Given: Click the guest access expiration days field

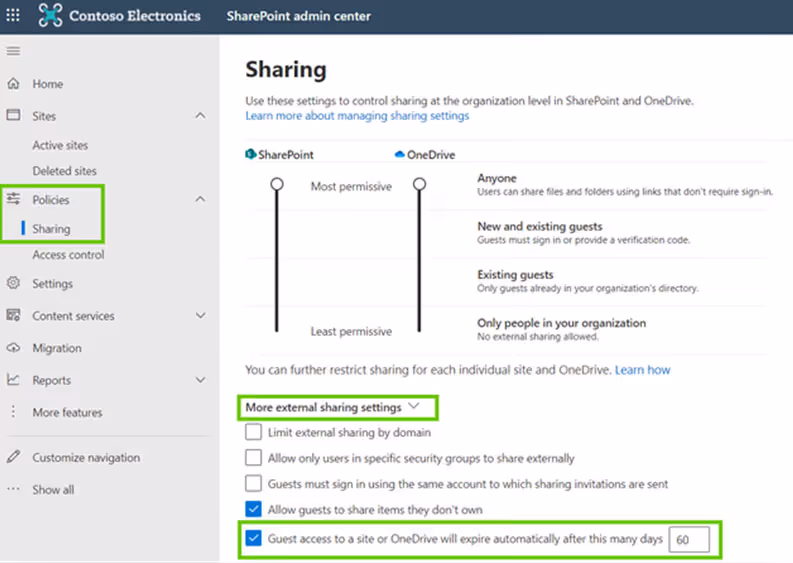Looking at the screenshot, I should (x=689, y=539).
